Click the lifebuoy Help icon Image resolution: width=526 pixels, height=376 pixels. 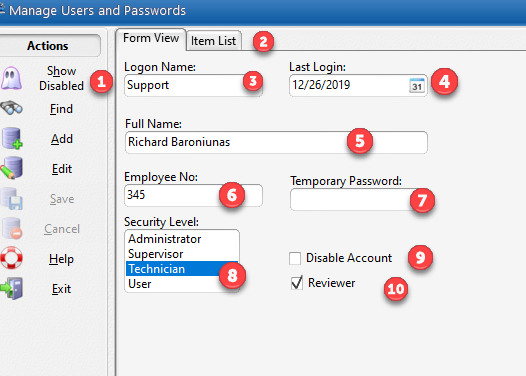pyautogui.click(x=11, y=258)
